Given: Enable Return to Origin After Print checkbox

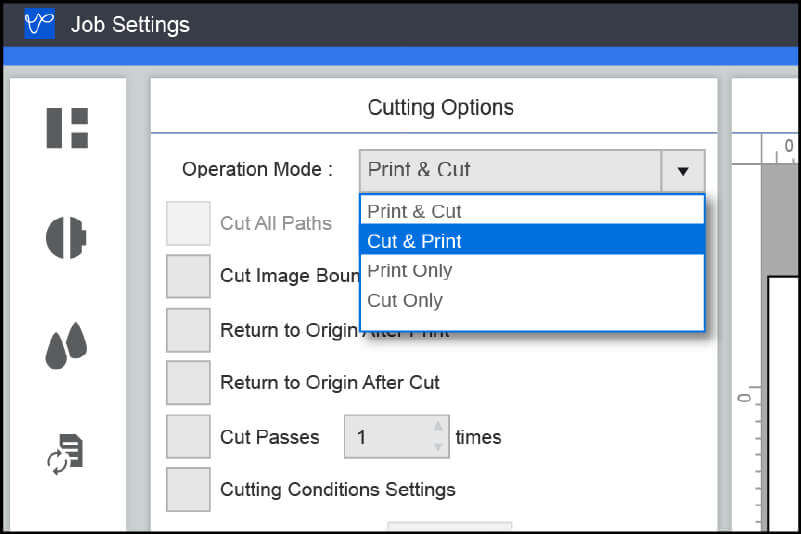Looking at the screenshot, I should pyautogui.click(x=188, y=330).
